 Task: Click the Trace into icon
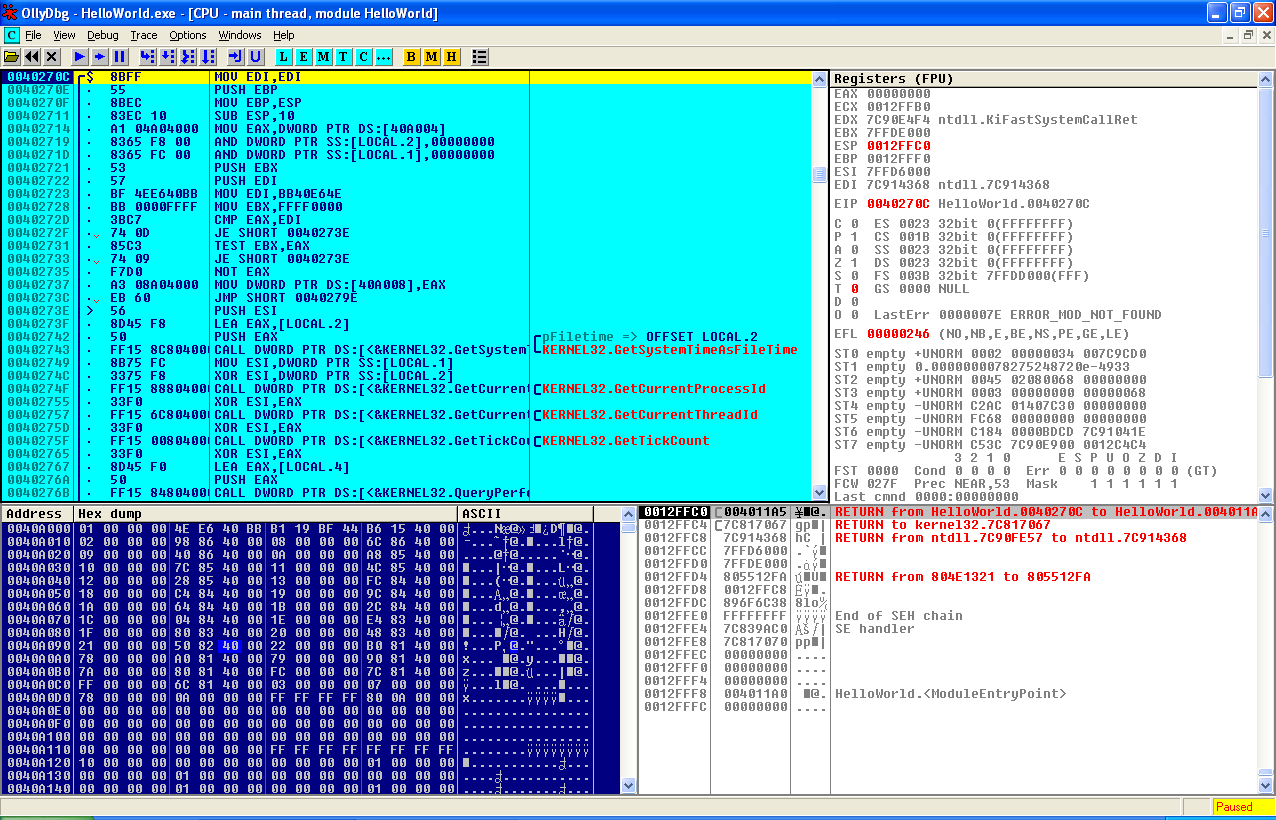click(188, 57)
